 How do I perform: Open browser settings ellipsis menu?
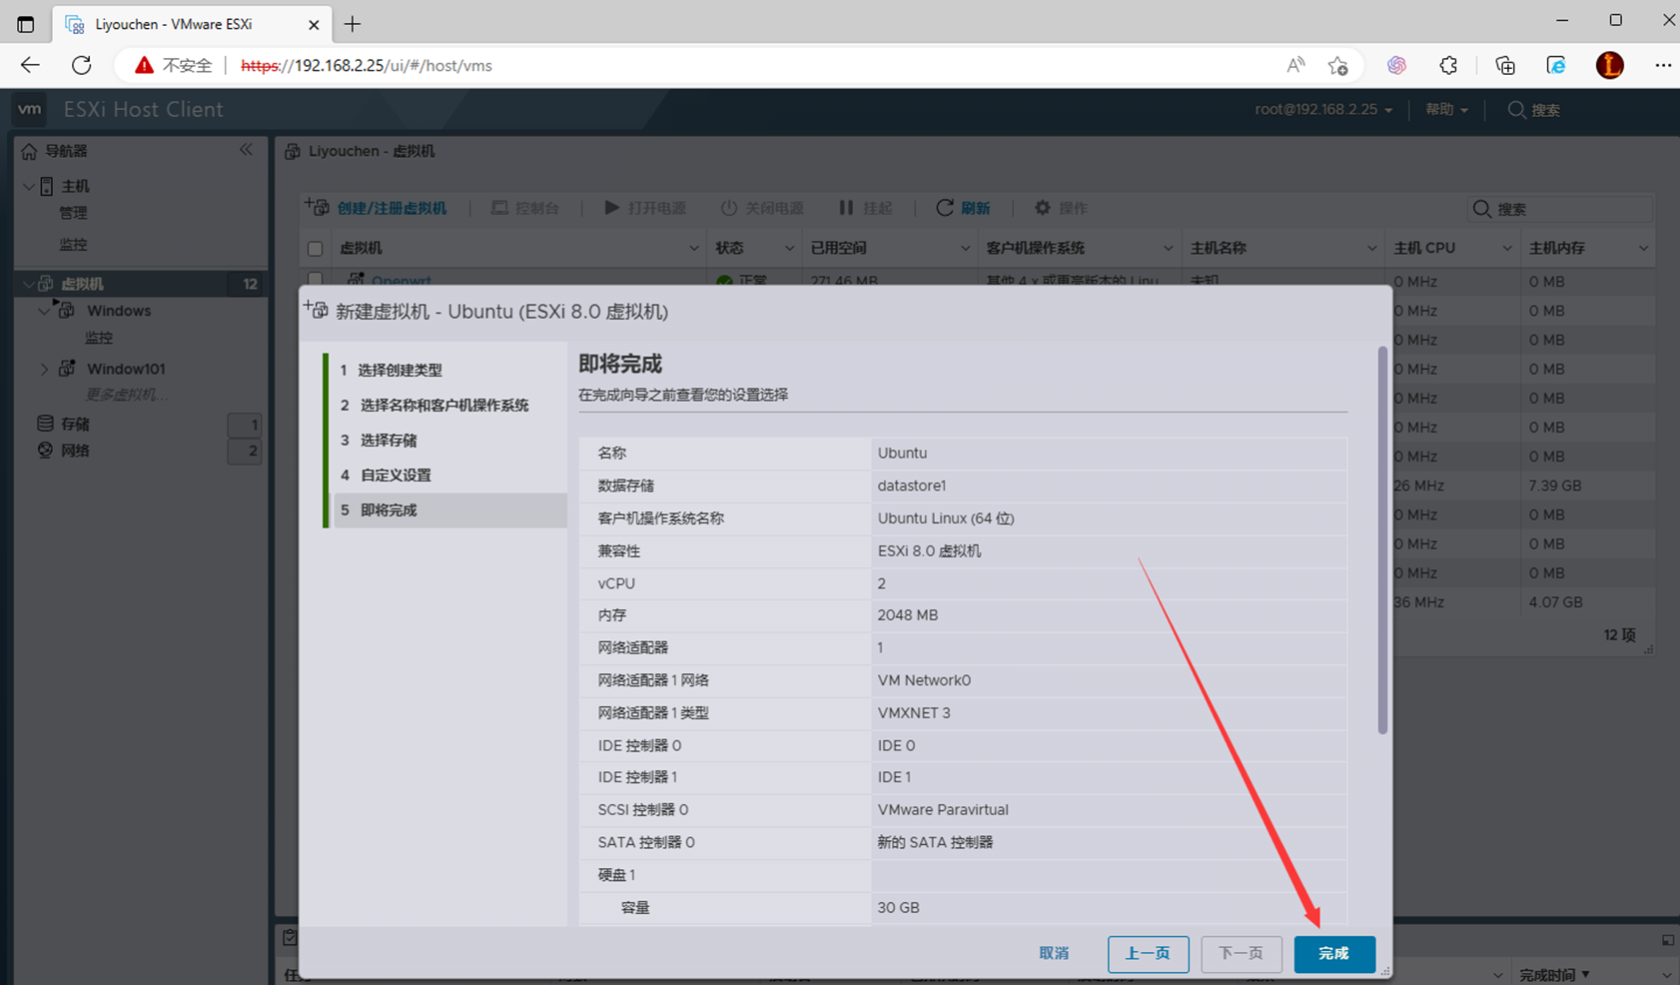(1662, 66)
